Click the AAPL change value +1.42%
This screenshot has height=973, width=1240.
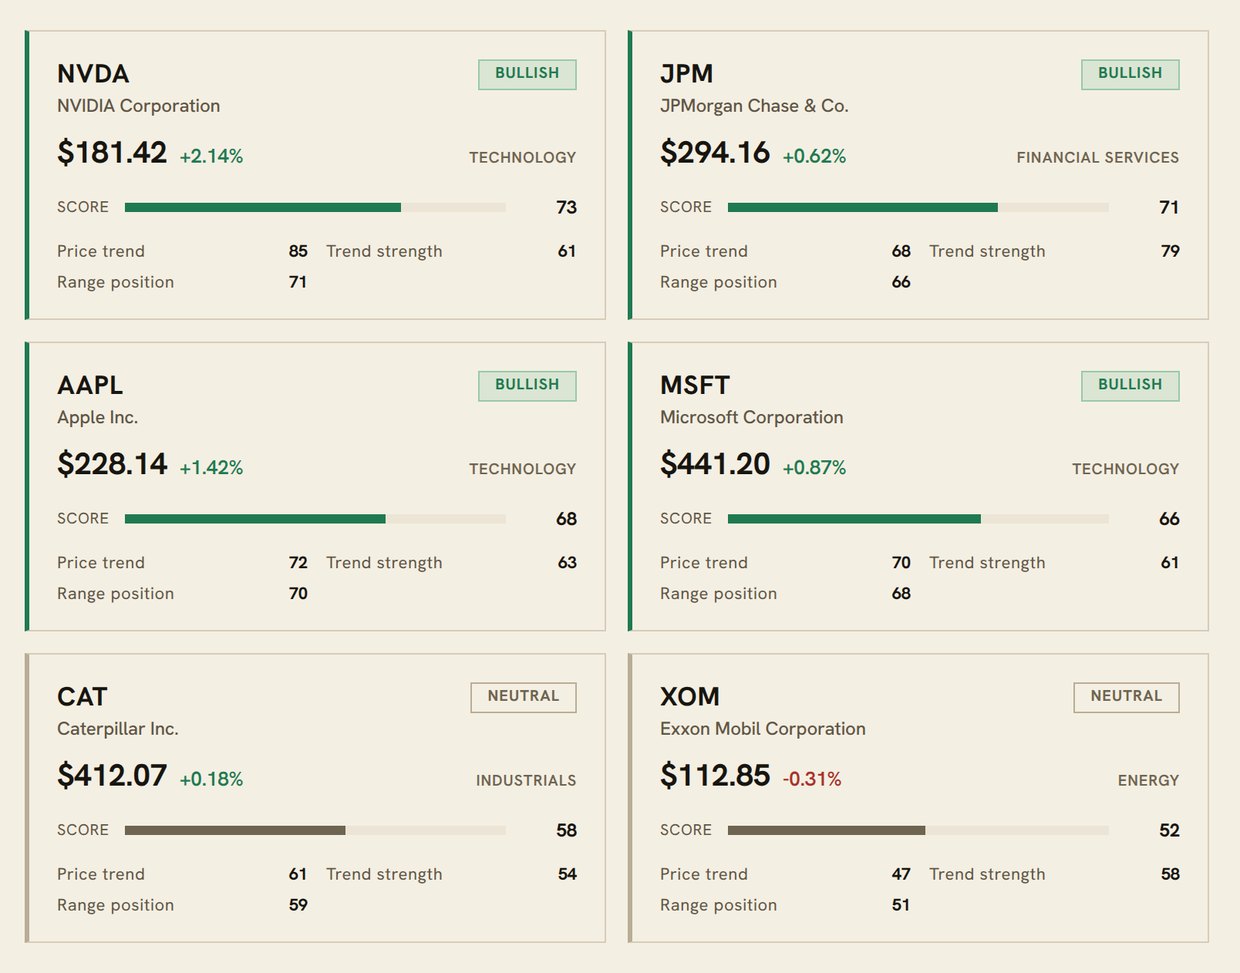click(x=211, y=468)
